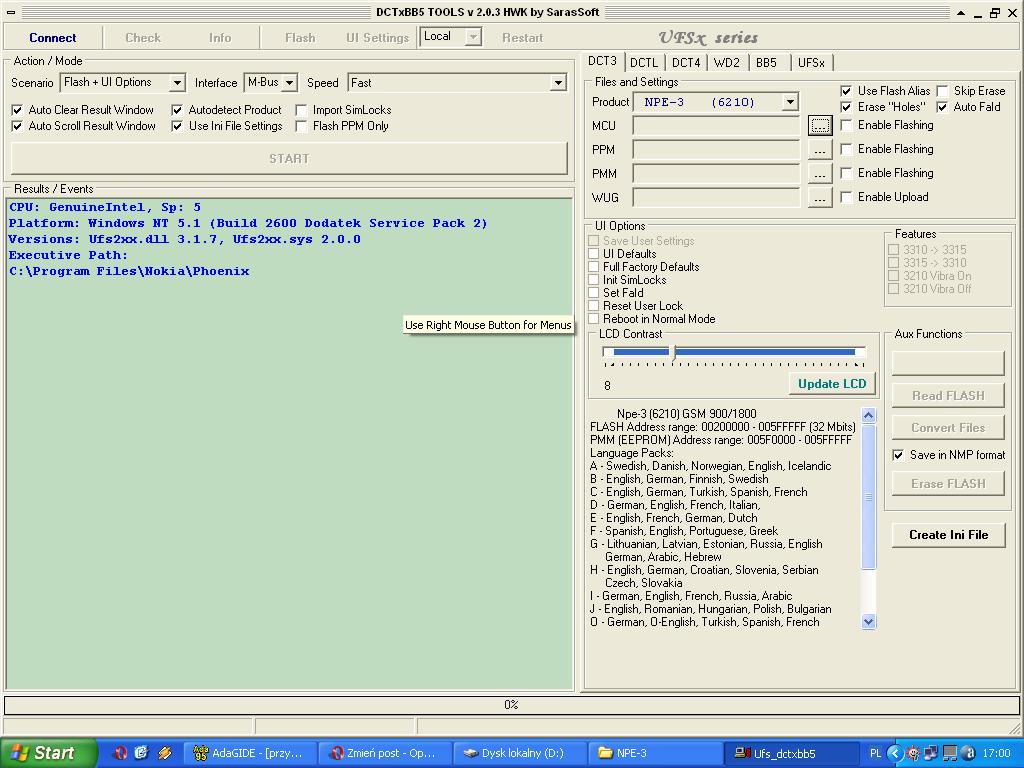Click the Create Ini File button
Screen dimensions: 1024x768
948,535
